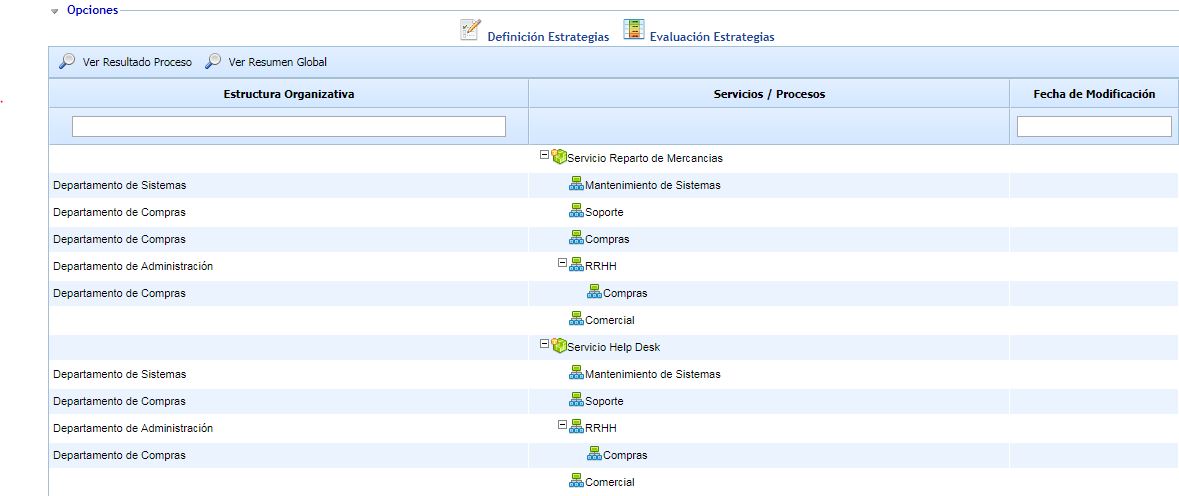This screenshot has height=496, width=1179.
Task: Collapse the Servicio Help Desk tree node
Action: coord(544,344)
